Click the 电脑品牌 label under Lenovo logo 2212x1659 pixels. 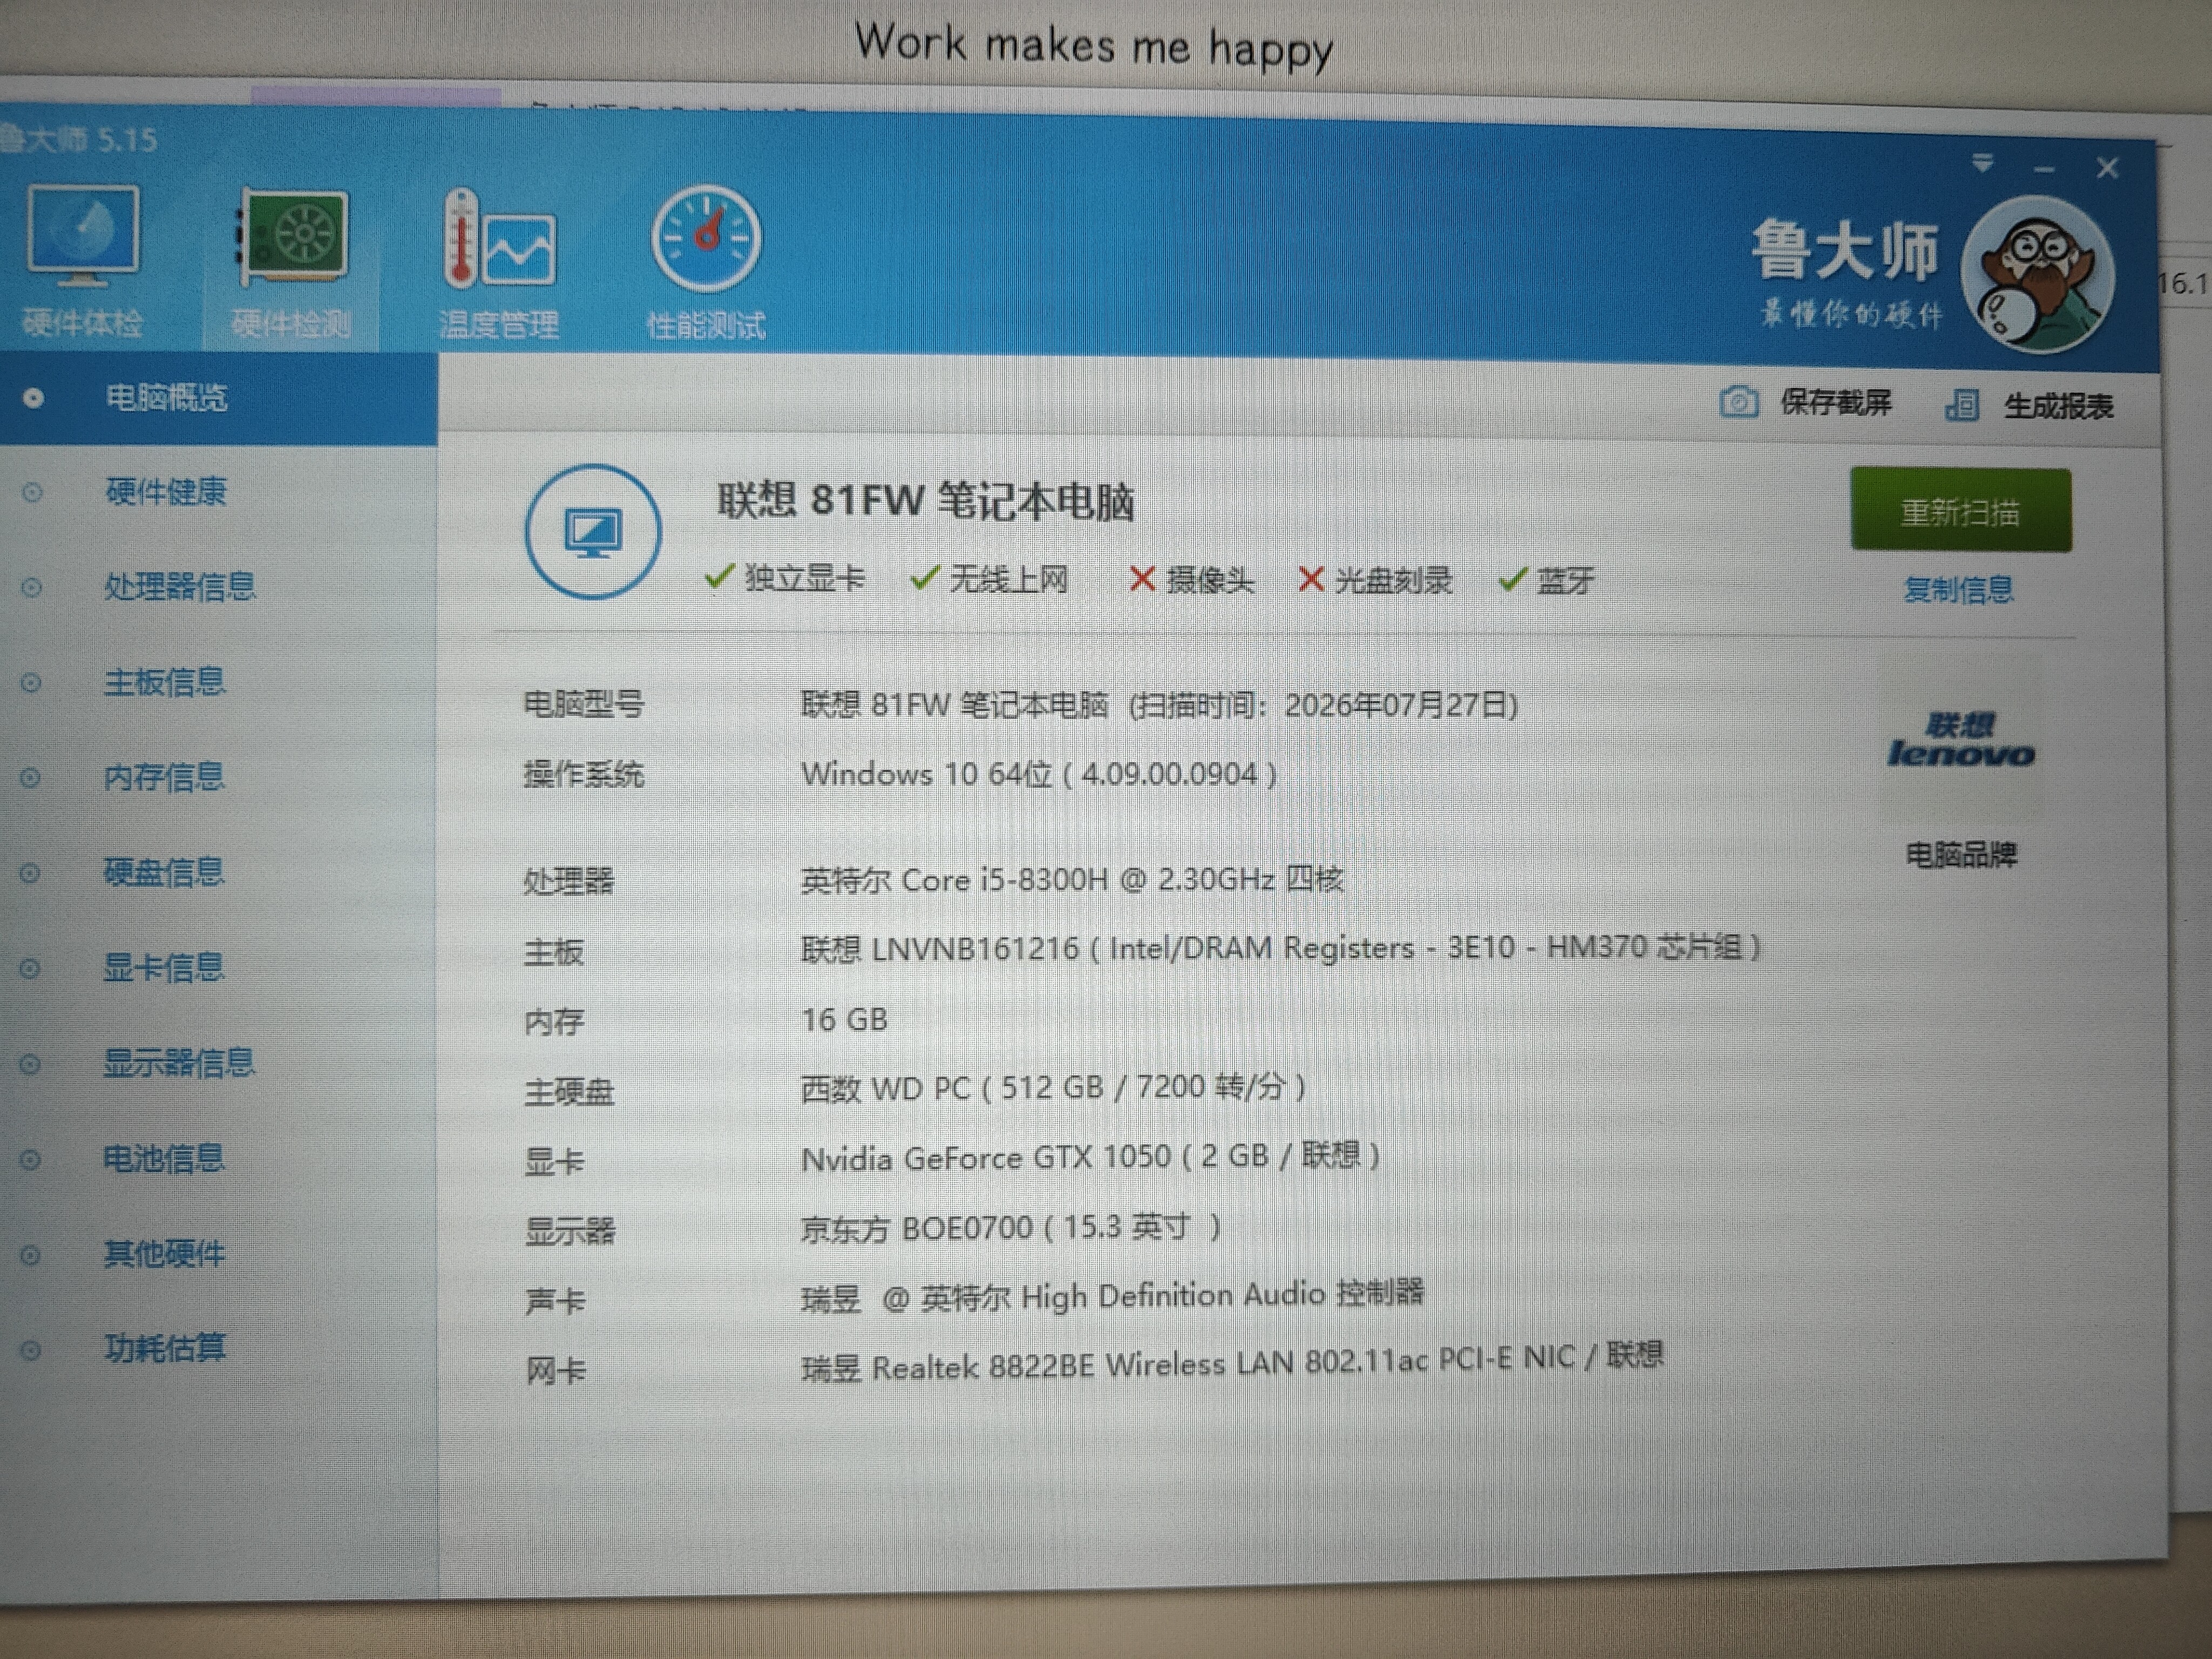coord(1961,855)
